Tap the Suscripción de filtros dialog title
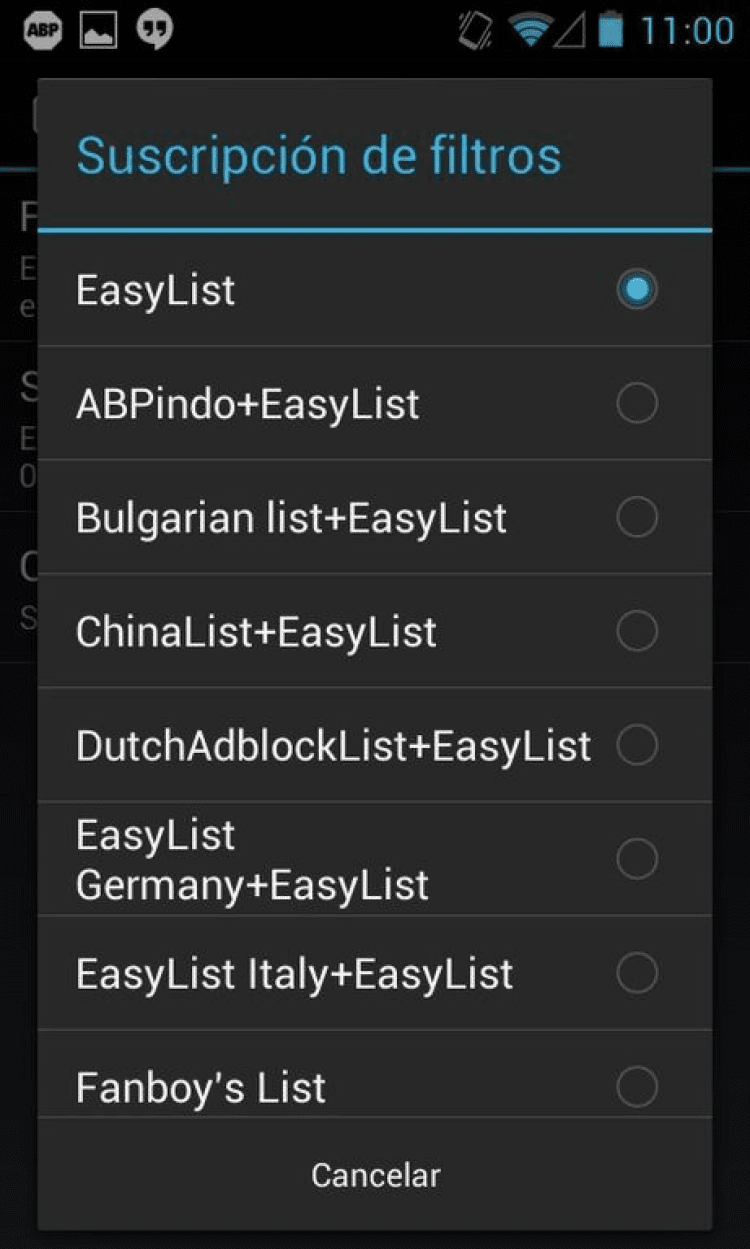 tap(319, 156)
